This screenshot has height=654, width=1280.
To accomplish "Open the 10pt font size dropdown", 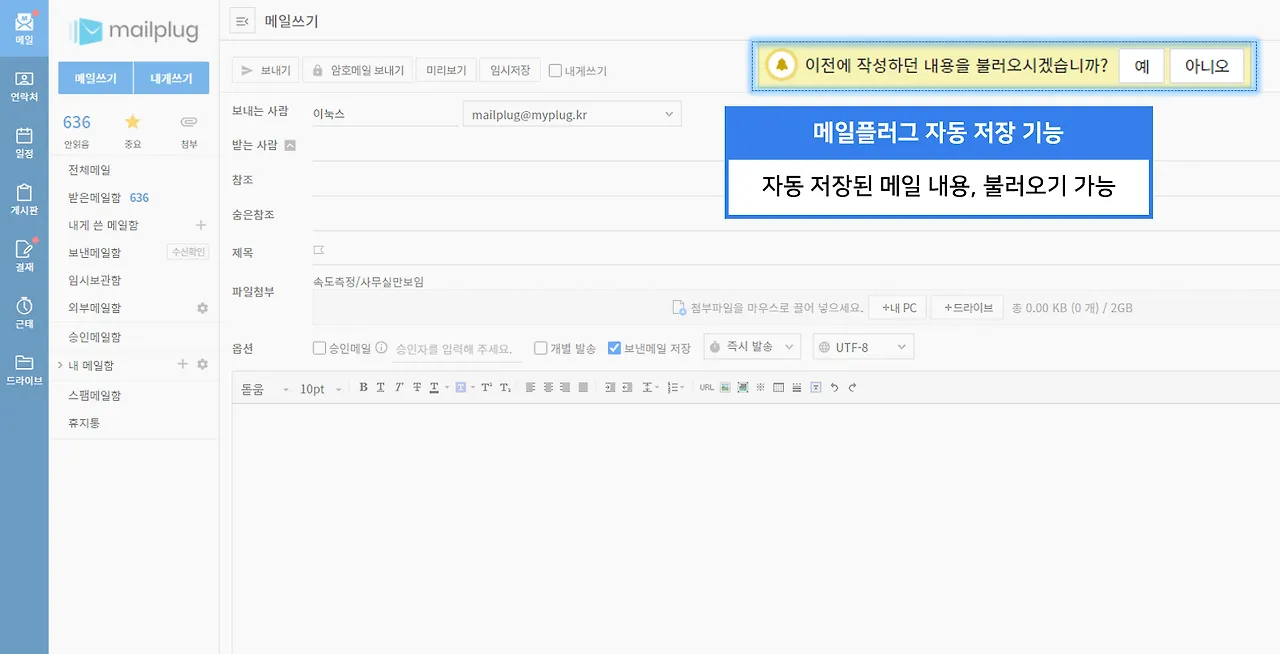I will (x=321, y=388).
